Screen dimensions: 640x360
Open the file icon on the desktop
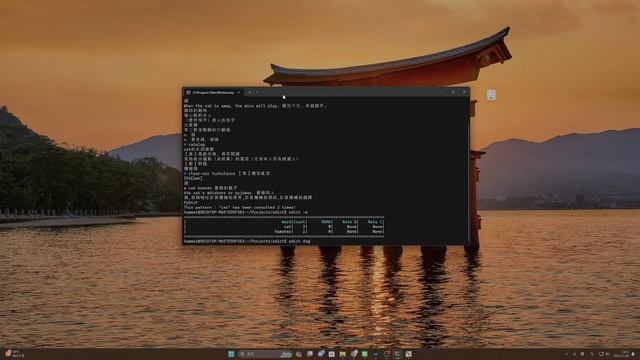click(491, 95)
